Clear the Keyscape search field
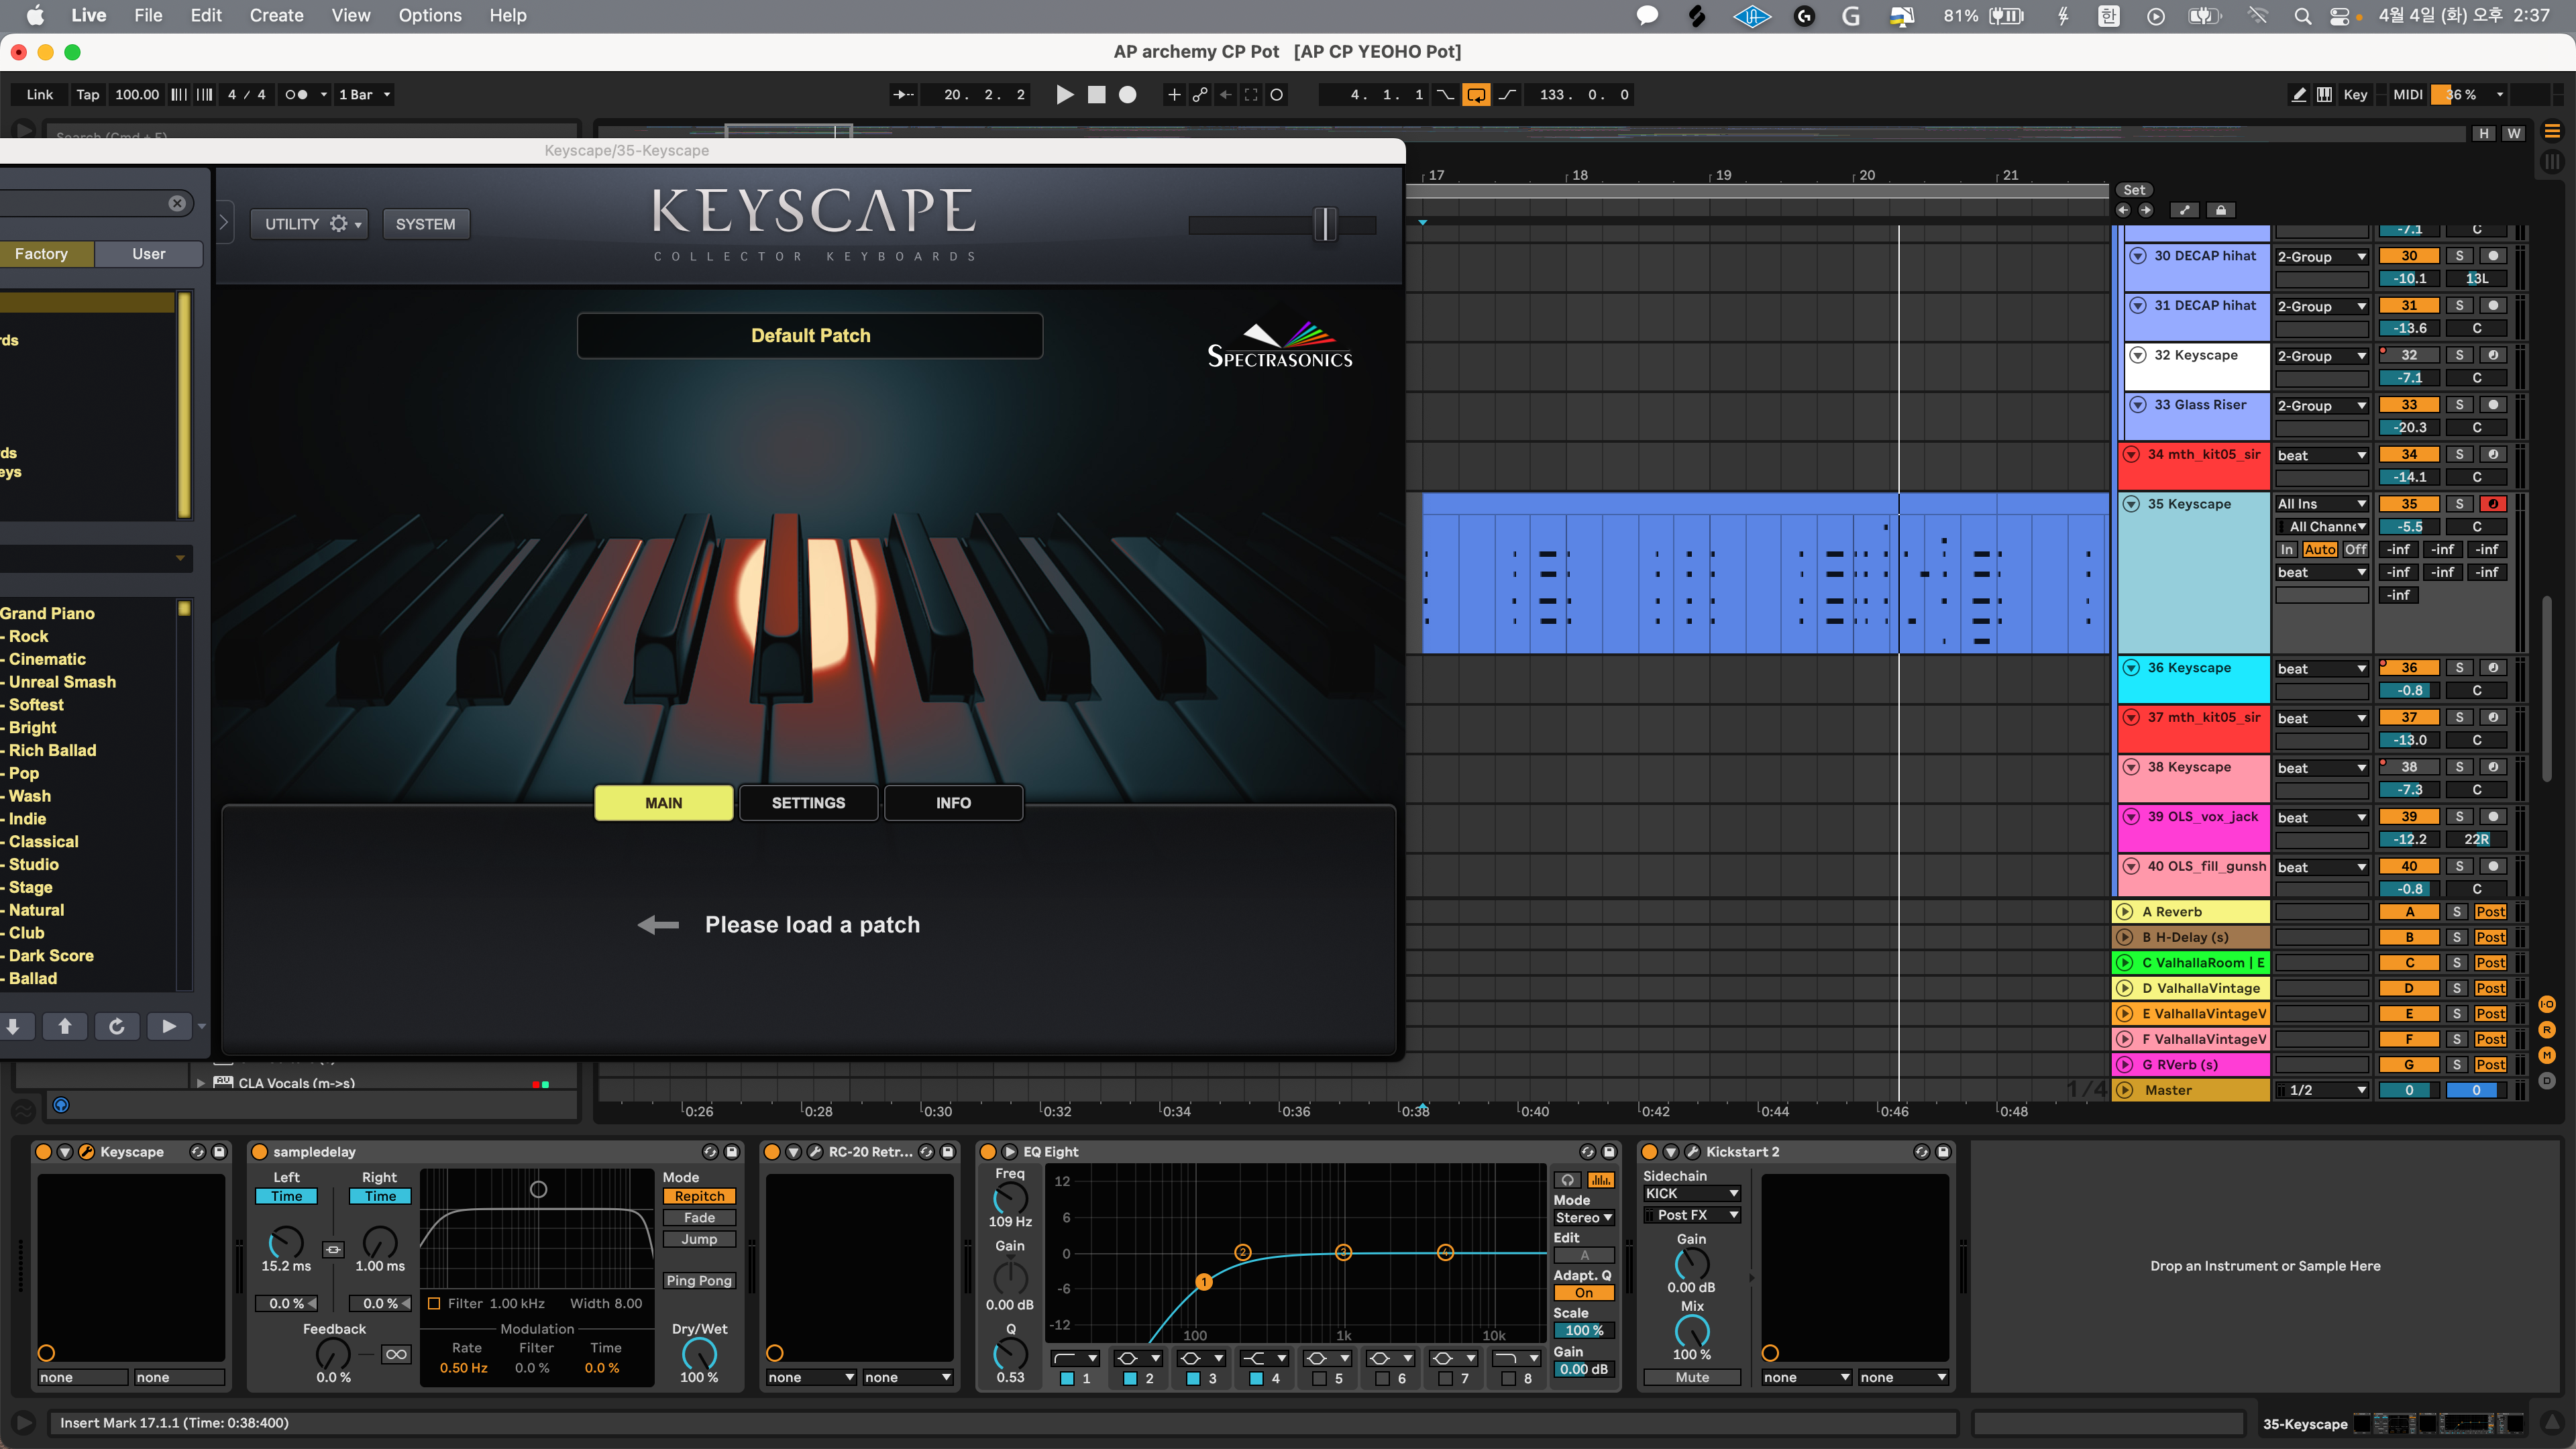This screenshot has height=1449, width=2576. [x=177, y=203]
